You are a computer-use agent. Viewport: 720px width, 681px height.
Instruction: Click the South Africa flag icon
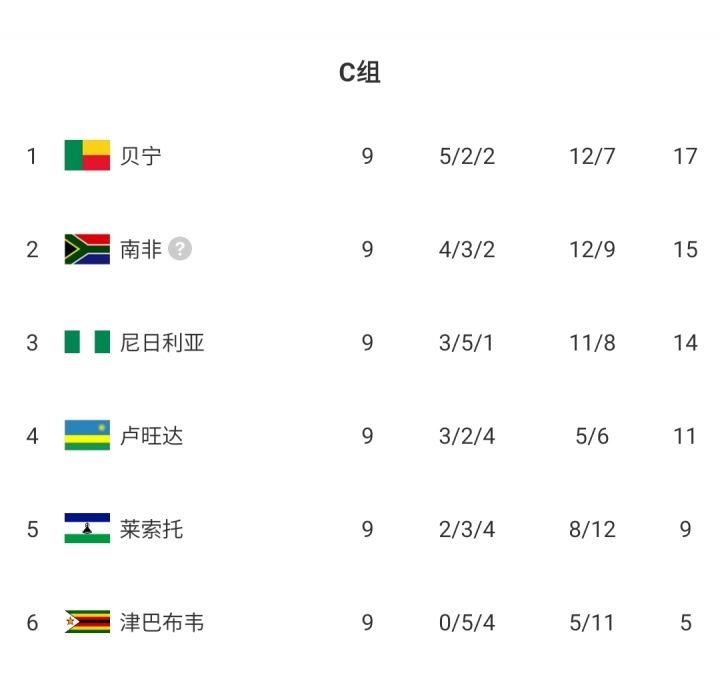(x=87, y=249)
